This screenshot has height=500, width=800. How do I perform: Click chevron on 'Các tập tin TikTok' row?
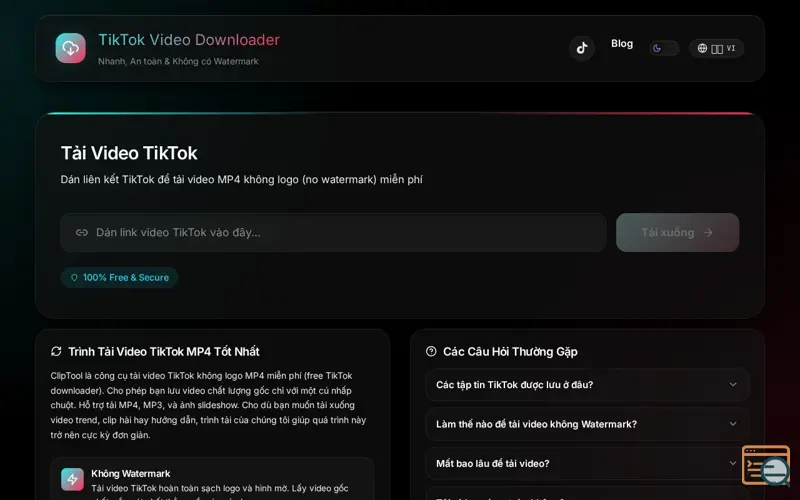point(733,384)
